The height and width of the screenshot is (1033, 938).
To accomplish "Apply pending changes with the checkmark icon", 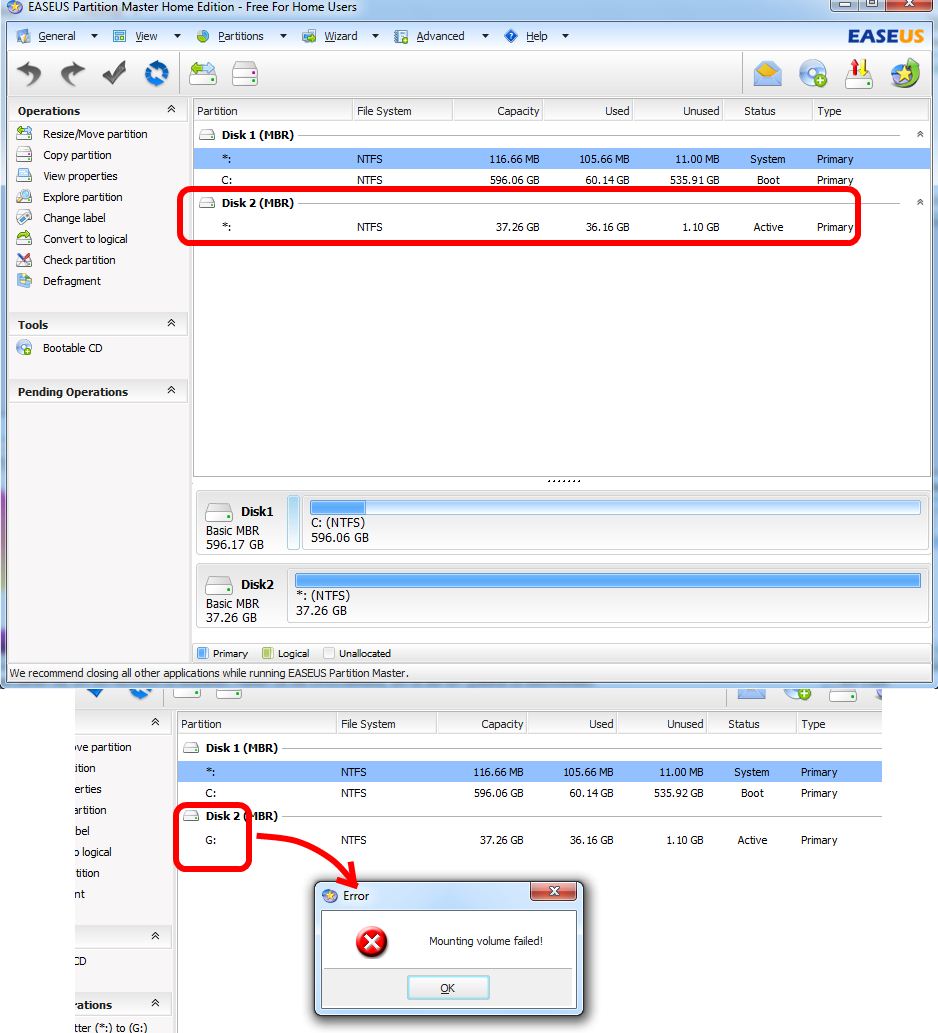I will coord(114,73).
